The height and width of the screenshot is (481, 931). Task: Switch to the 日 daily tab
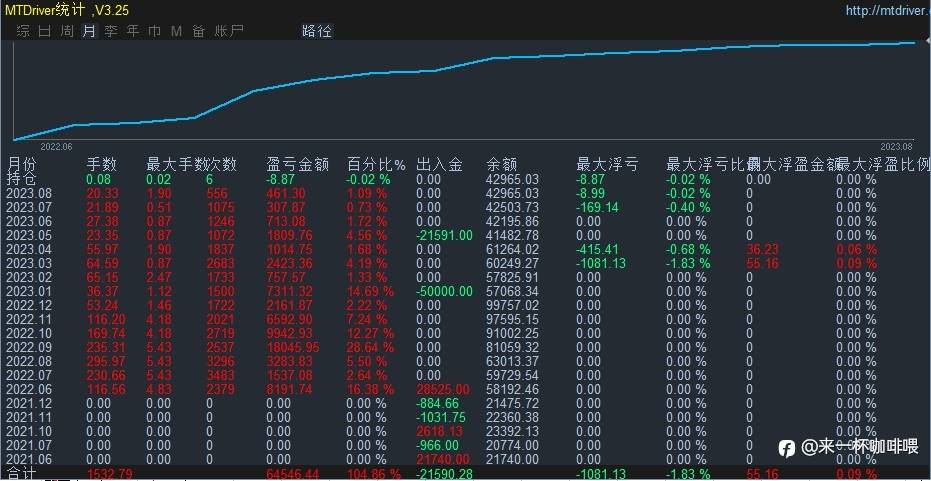tap(45, 31)
